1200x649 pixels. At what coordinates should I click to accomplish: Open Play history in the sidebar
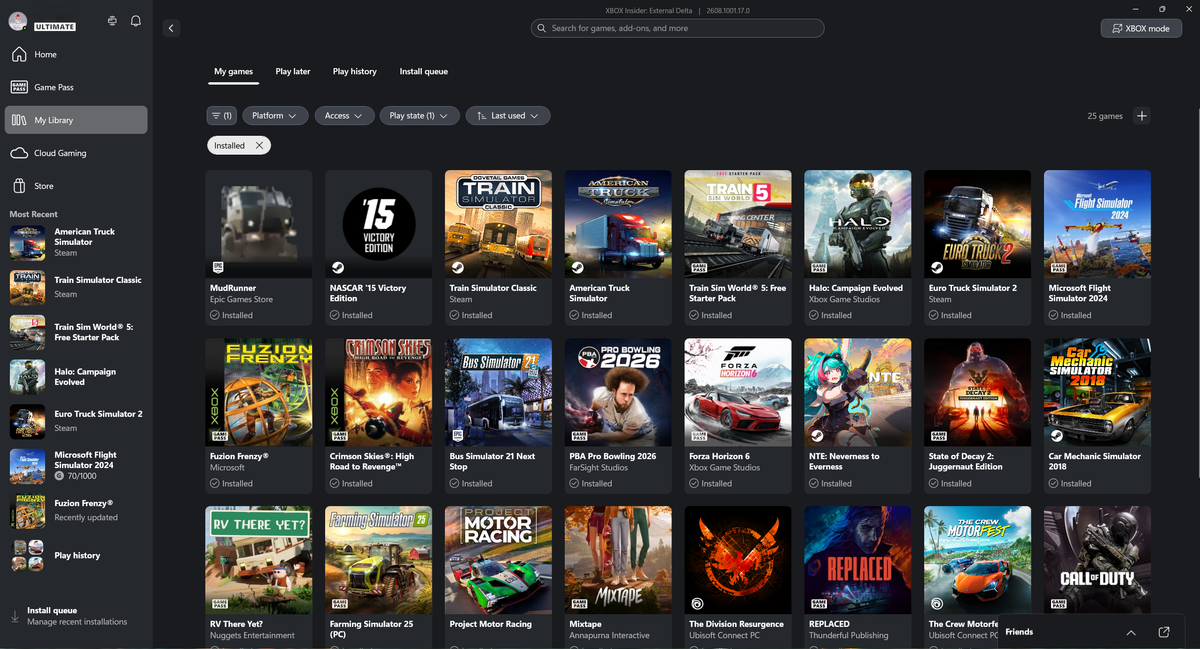pyautogui.click(x=76, y=555)
